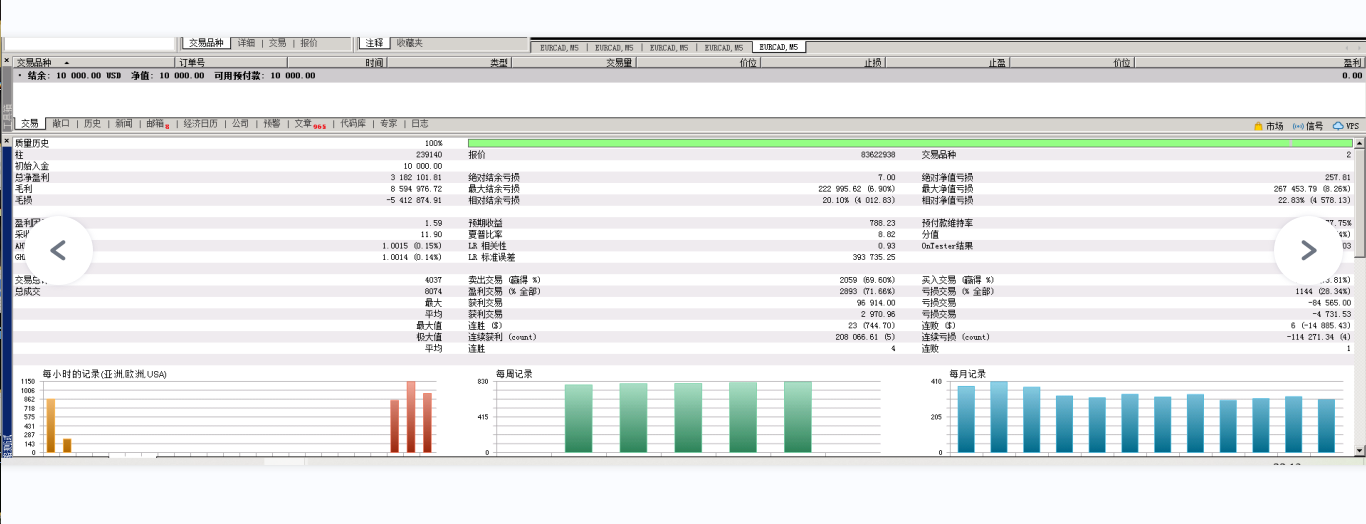Open the 日志 journal tab
Image resolution: width=1366 pixels, height=524 pixels.
click(x=419, y=124)
